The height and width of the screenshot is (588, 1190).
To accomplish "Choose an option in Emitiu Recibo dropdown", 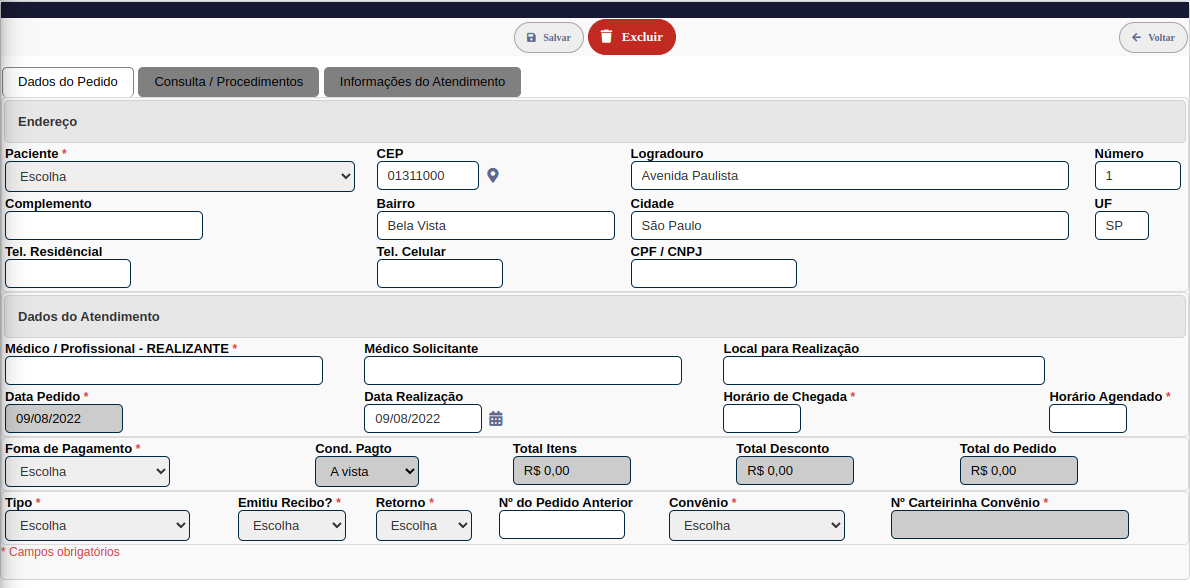I will pyautogui.click(x=292, y=525).
